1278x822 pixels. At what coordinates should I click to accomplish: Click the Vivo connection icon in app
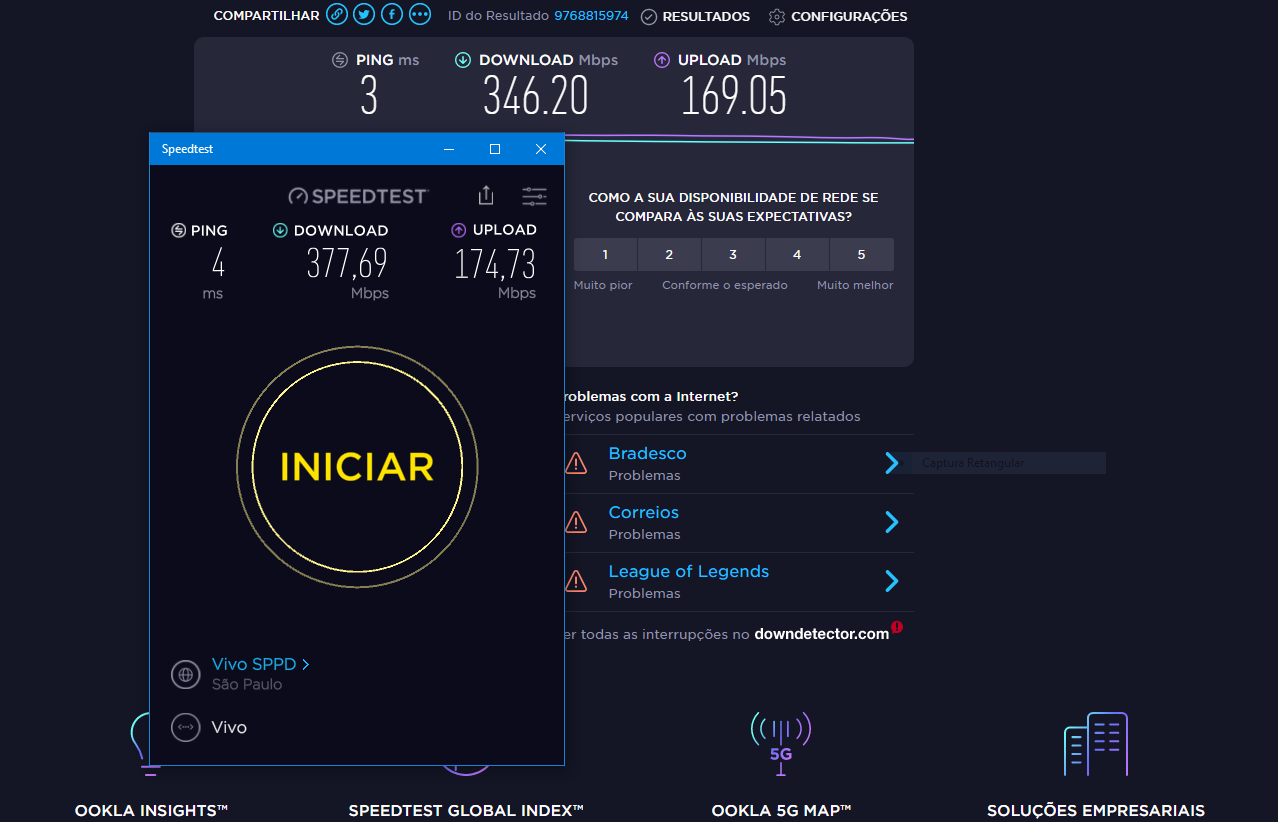[x=185, y=727]
